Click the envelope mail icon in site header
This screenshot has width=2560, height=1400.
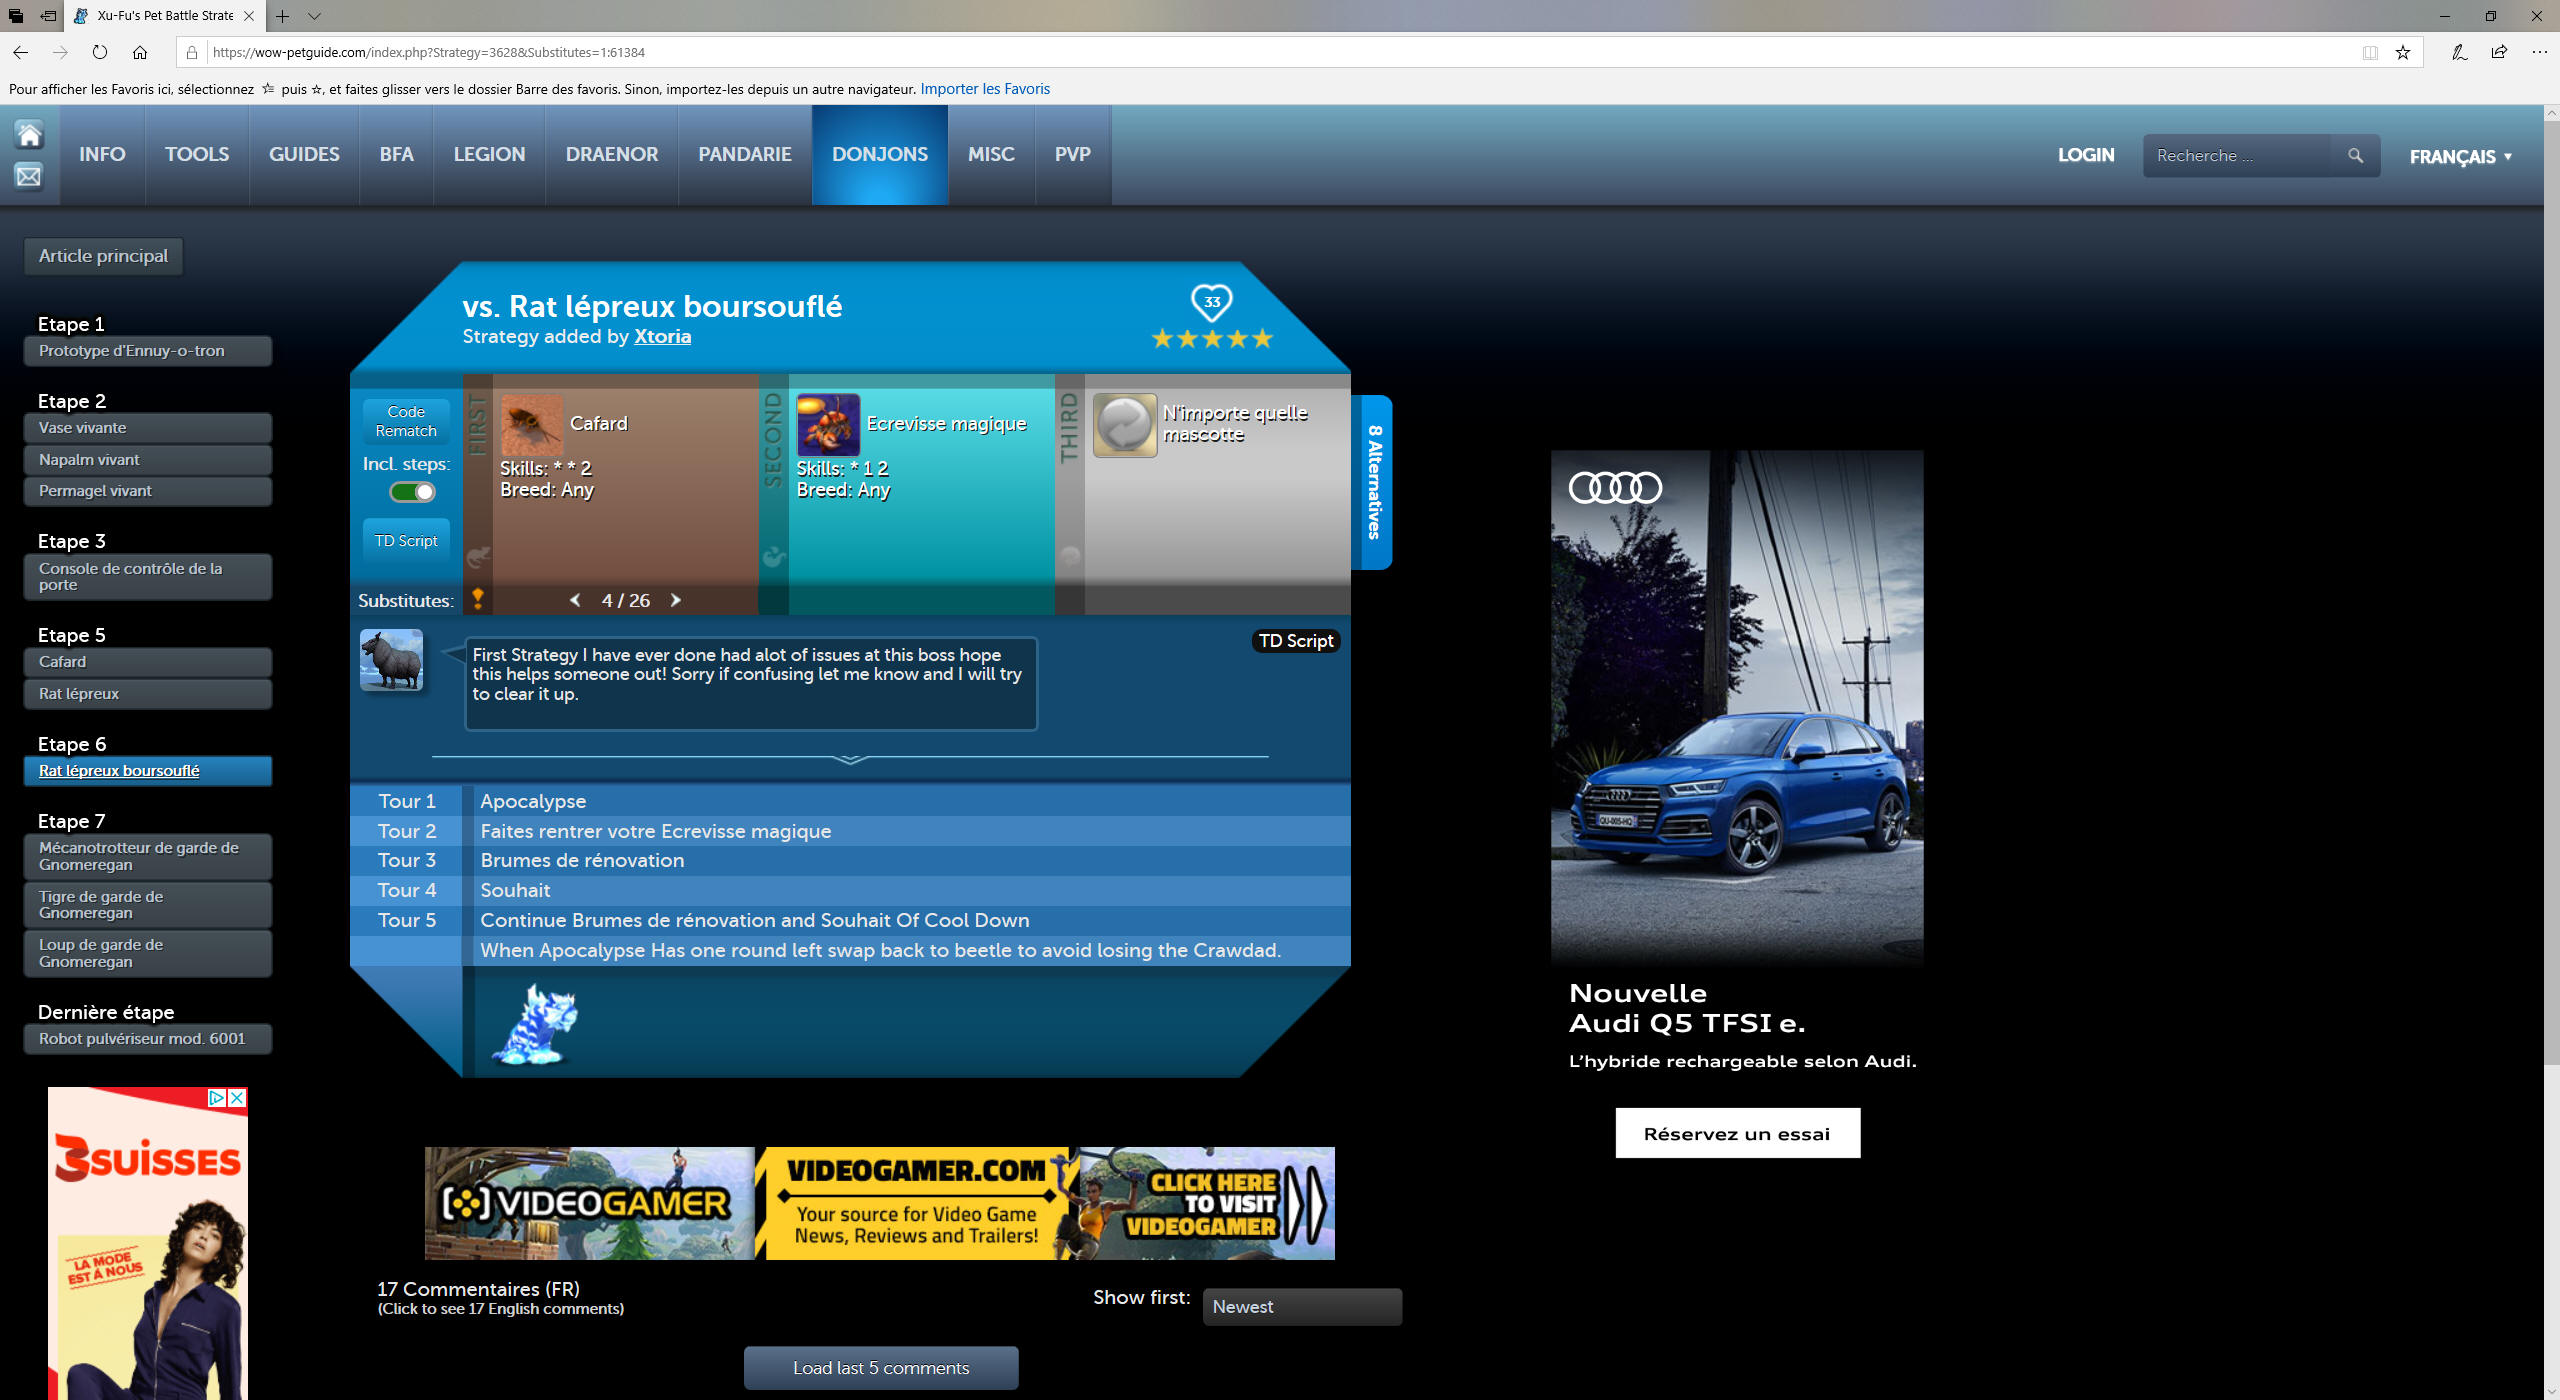[x=29, y=177]
